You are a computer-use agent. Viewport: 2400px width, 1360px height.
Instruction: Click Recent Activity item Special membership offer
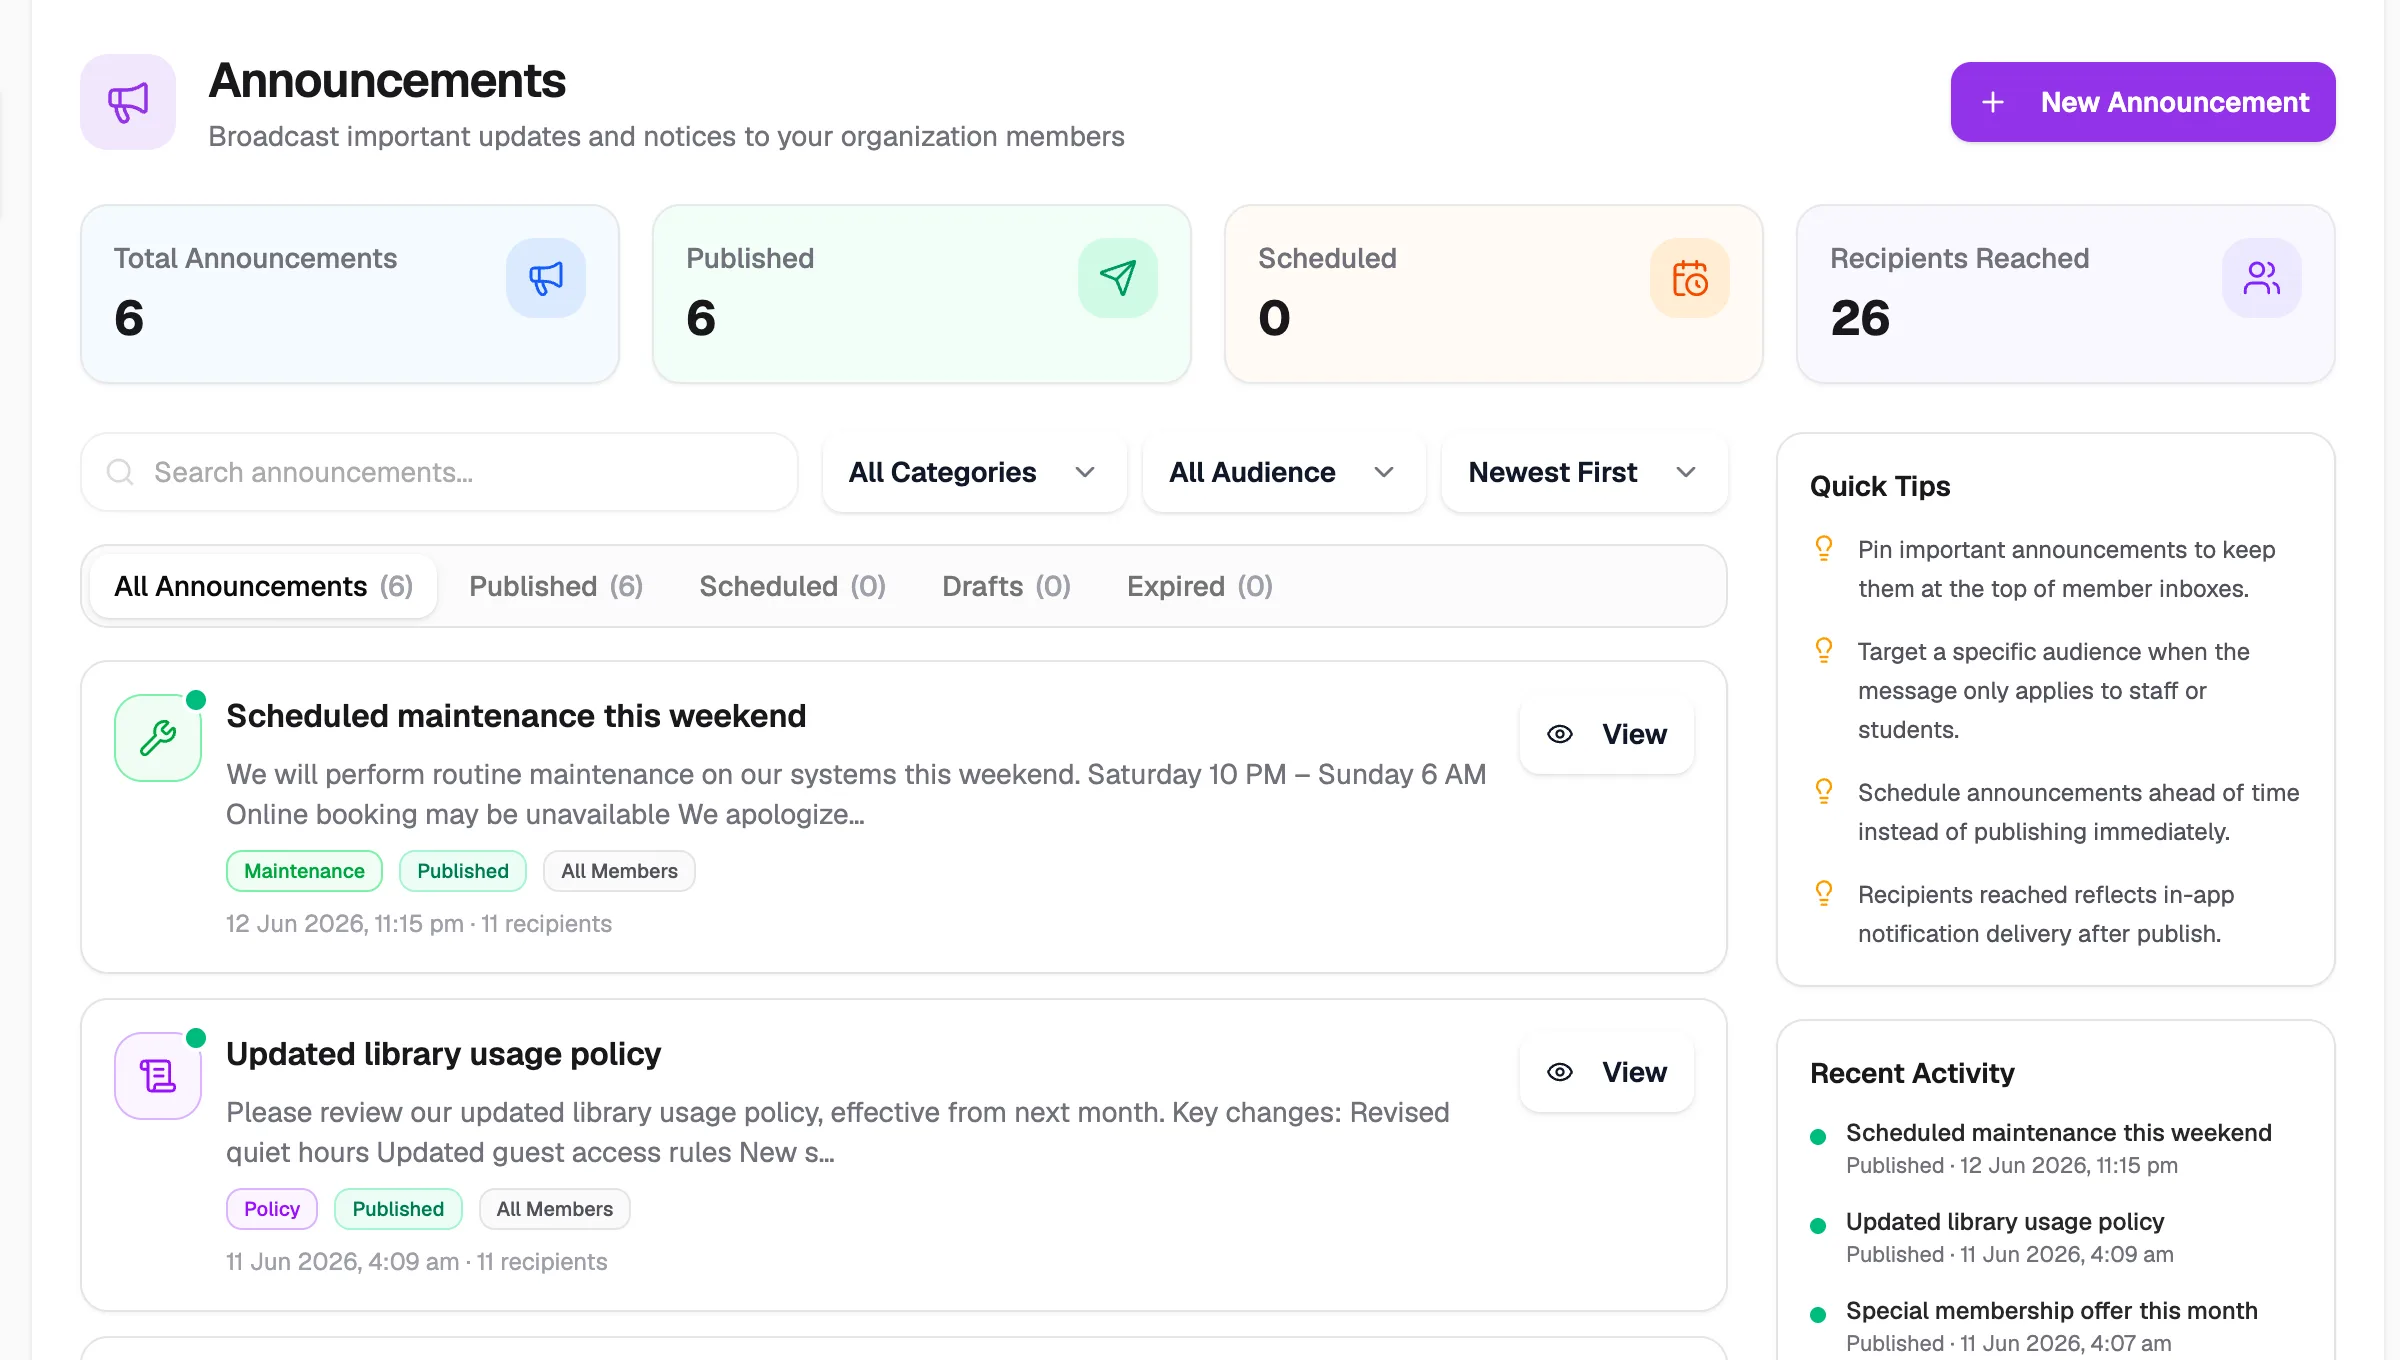(2052, 1311)
